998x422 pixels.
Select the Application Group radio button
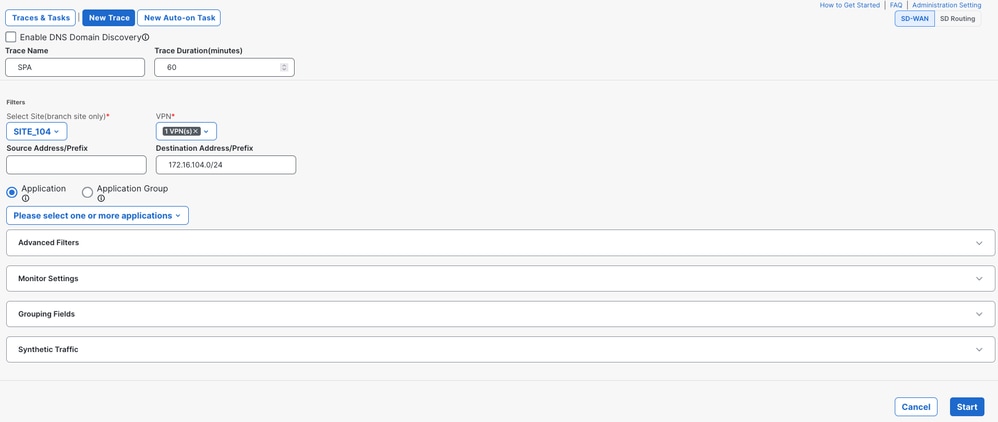click(x=87, y=192)
